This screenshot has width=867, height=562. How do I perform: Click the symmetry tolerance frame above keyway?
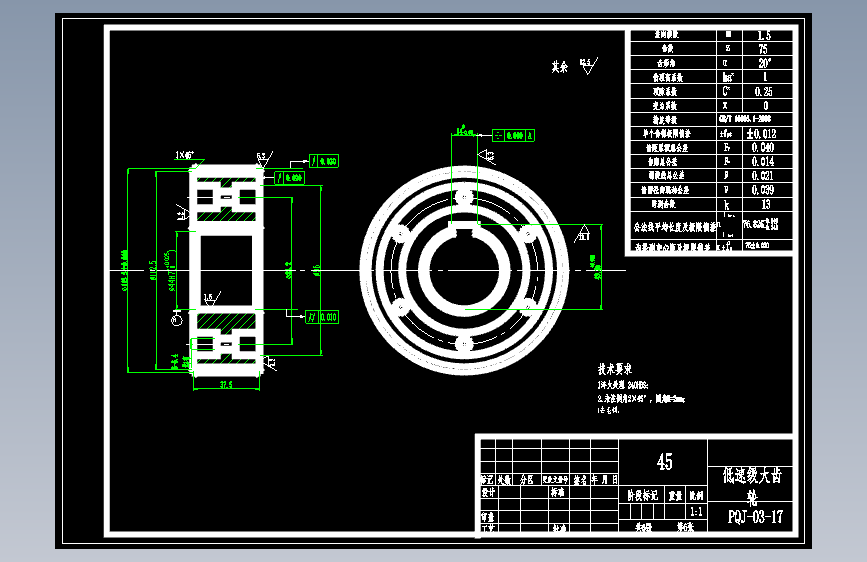(513, 136)
